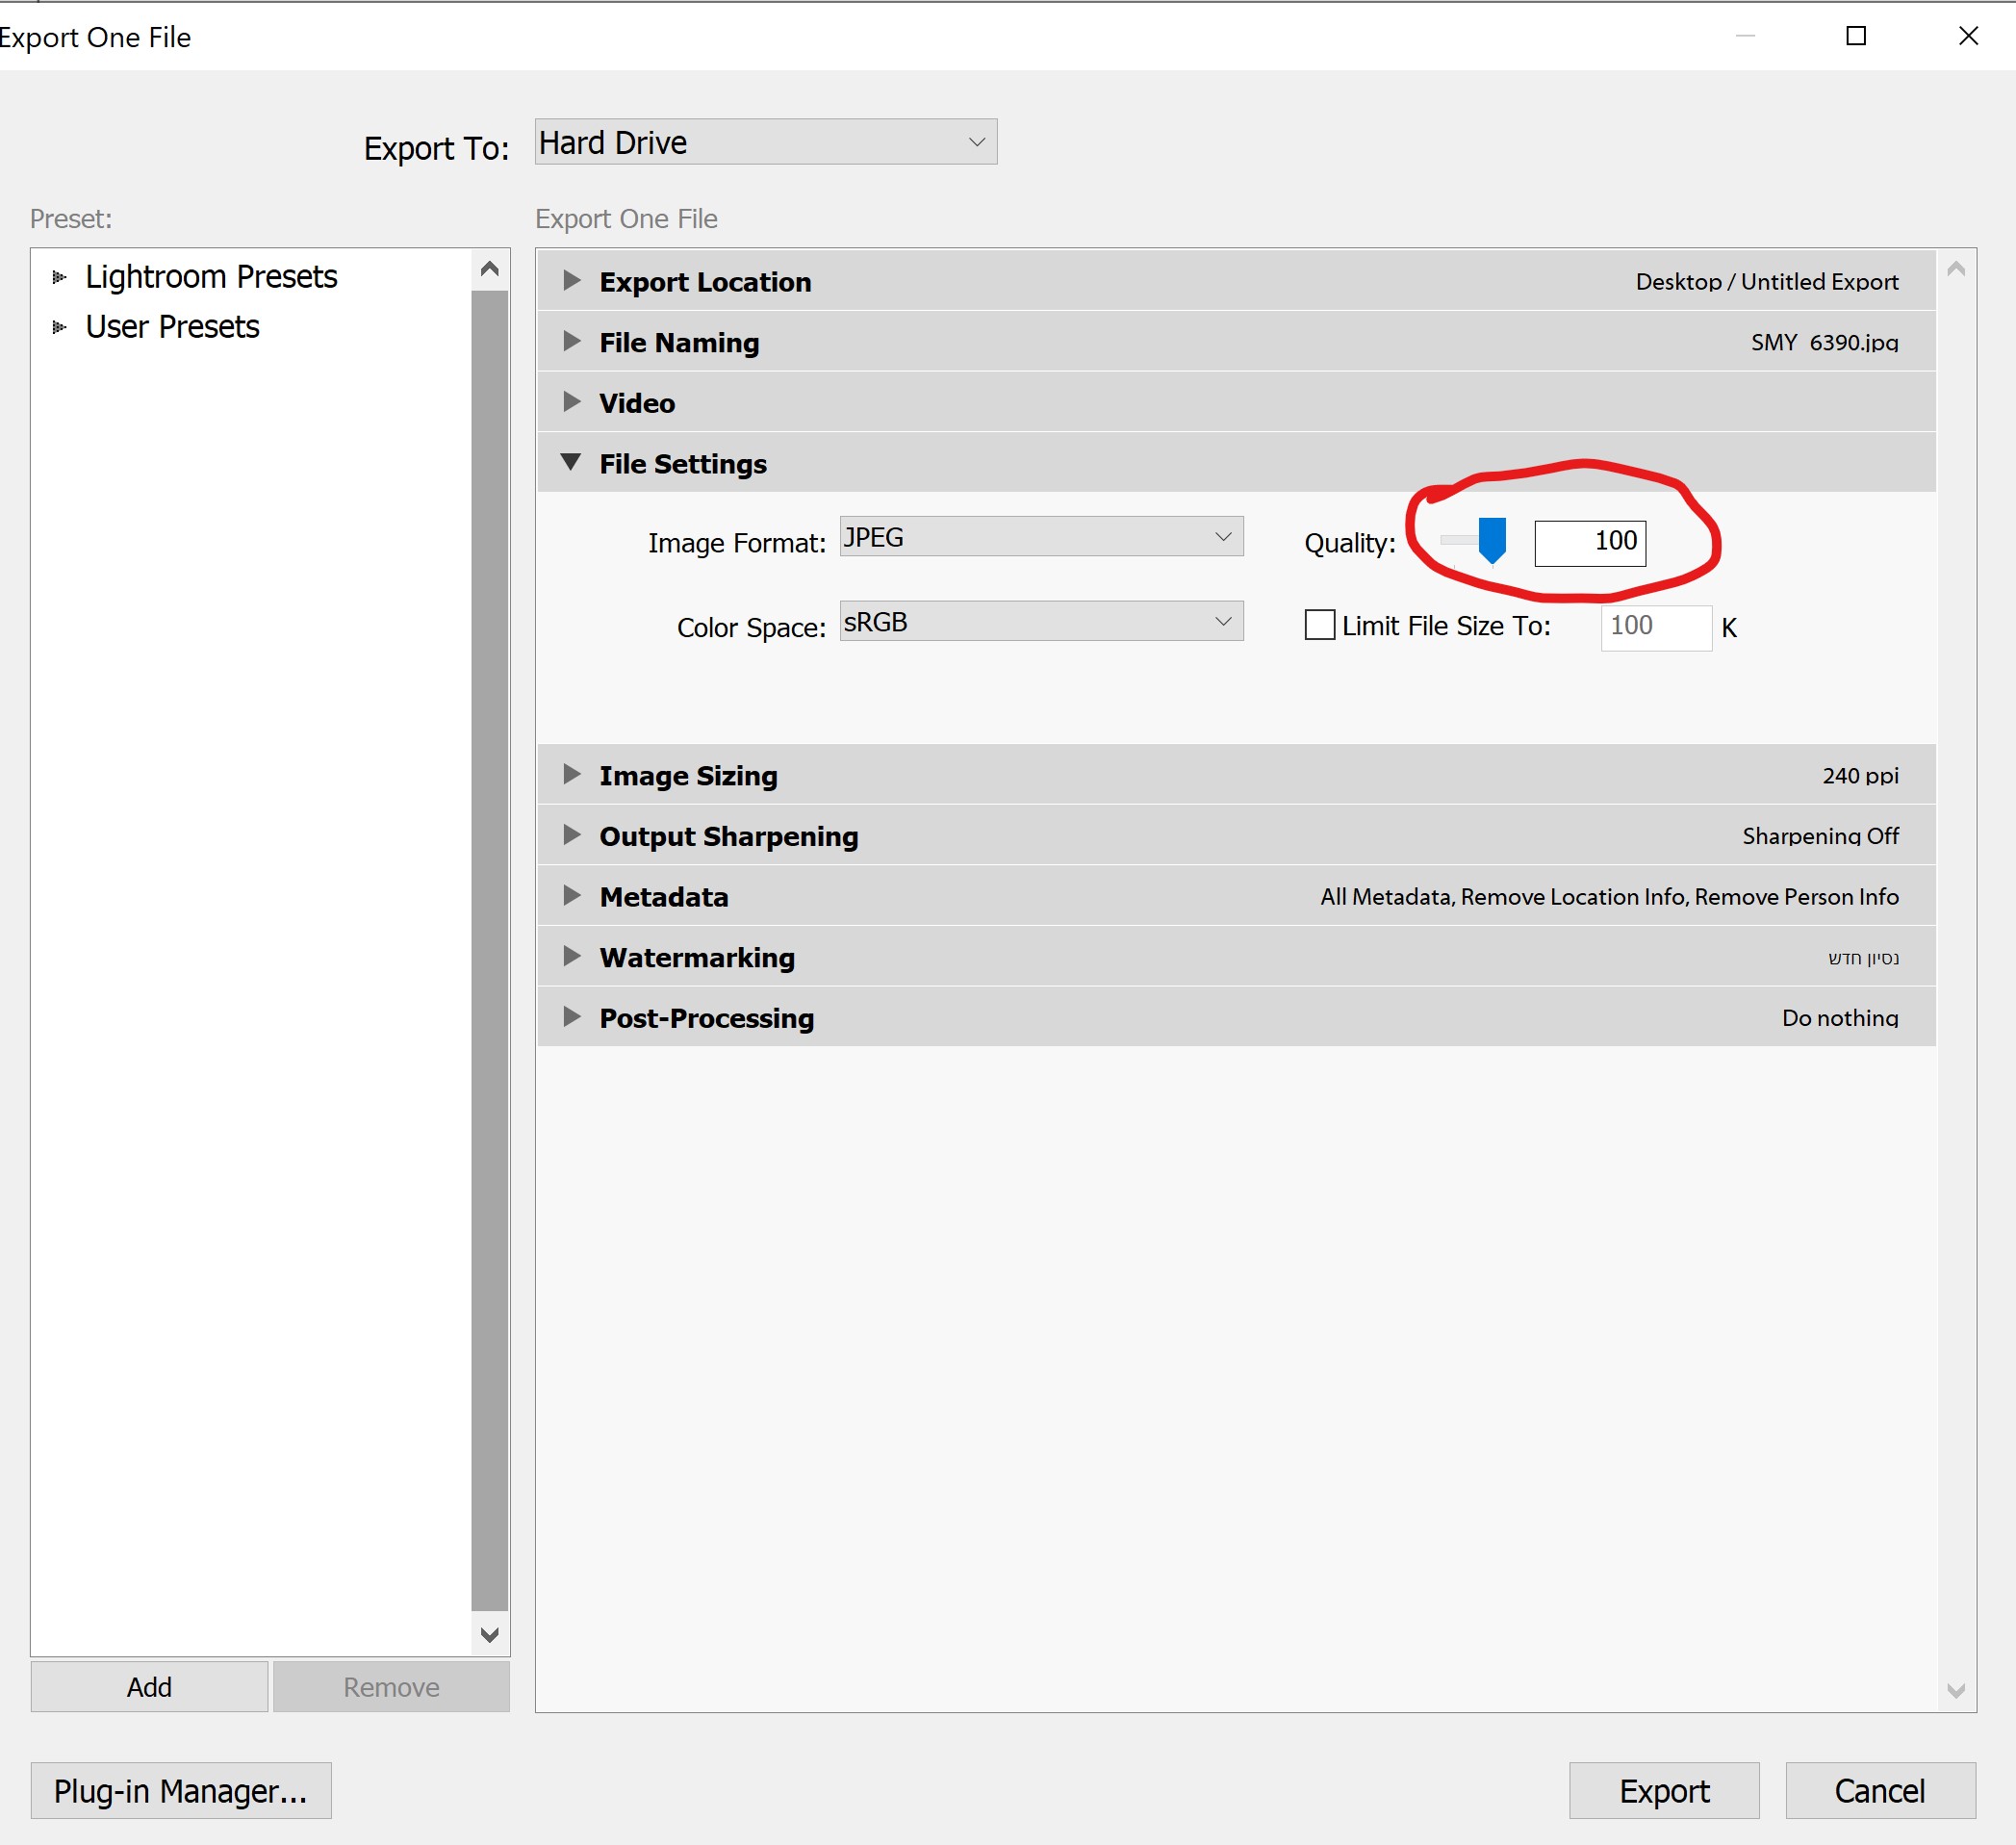Expand the Post-Processing section
2016x1845 pixels.
(571, 1017)
